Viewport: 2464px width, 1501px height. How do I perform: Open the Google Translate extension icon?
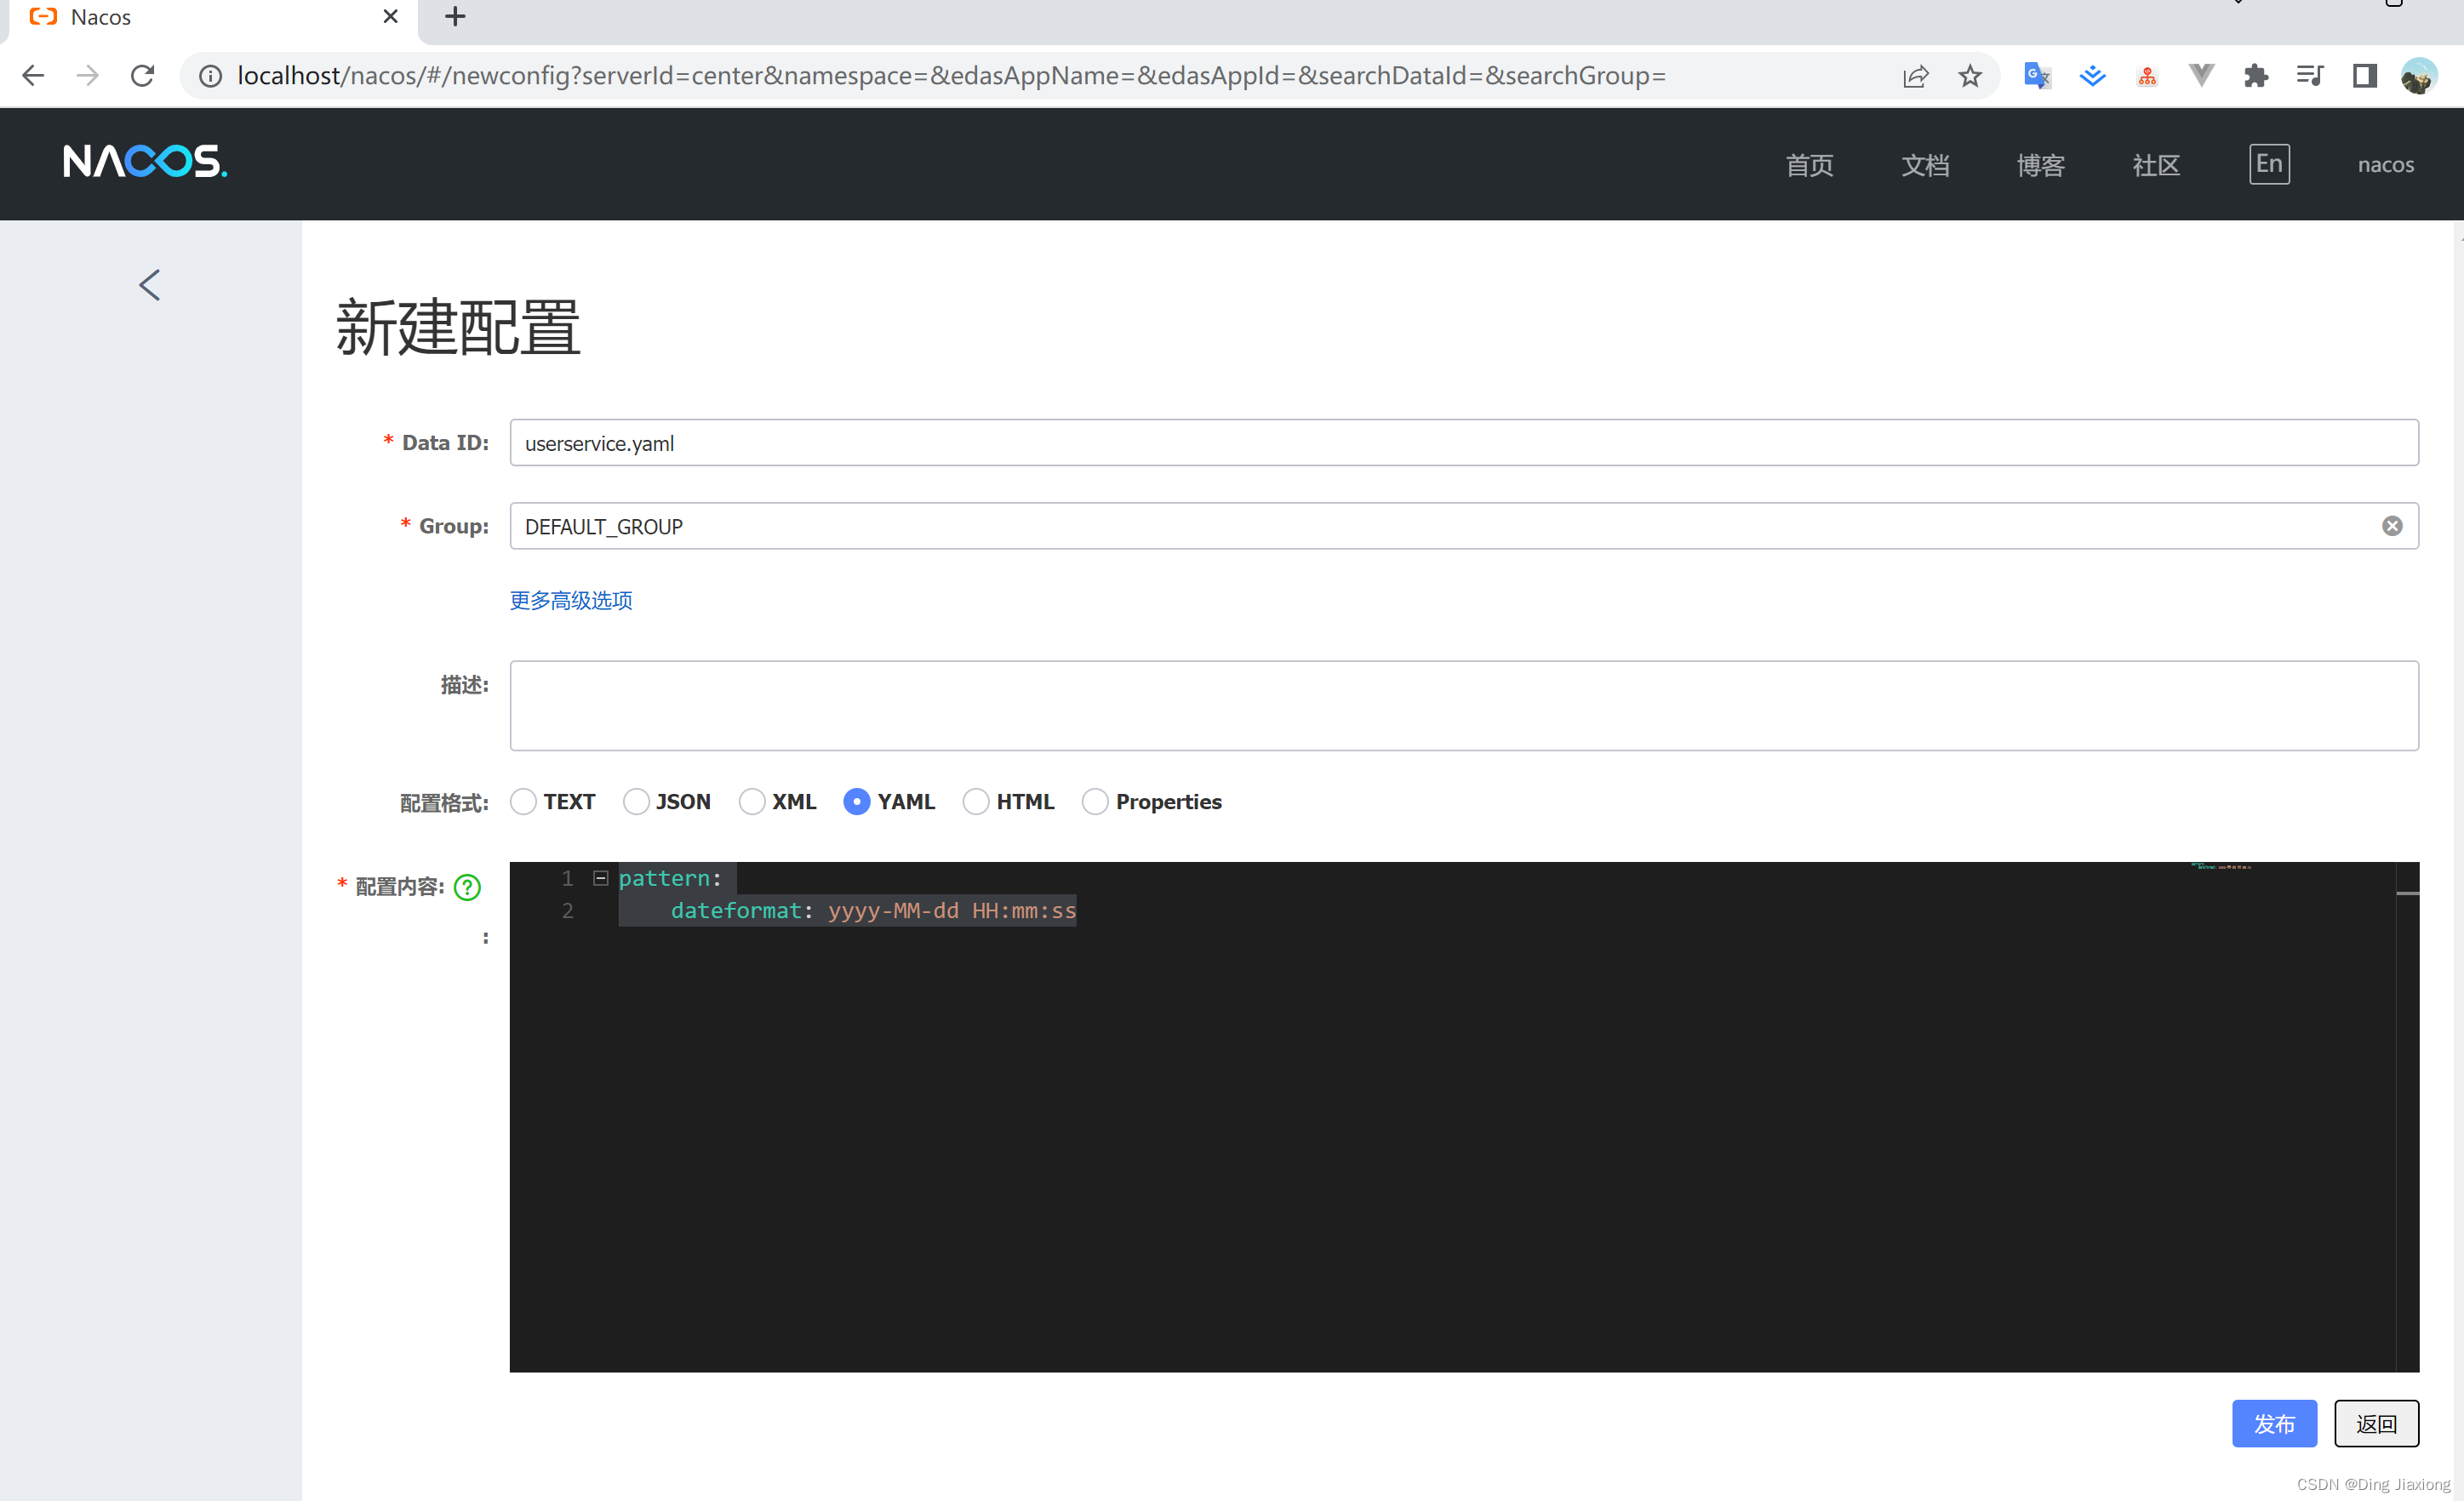point(2036,76)
